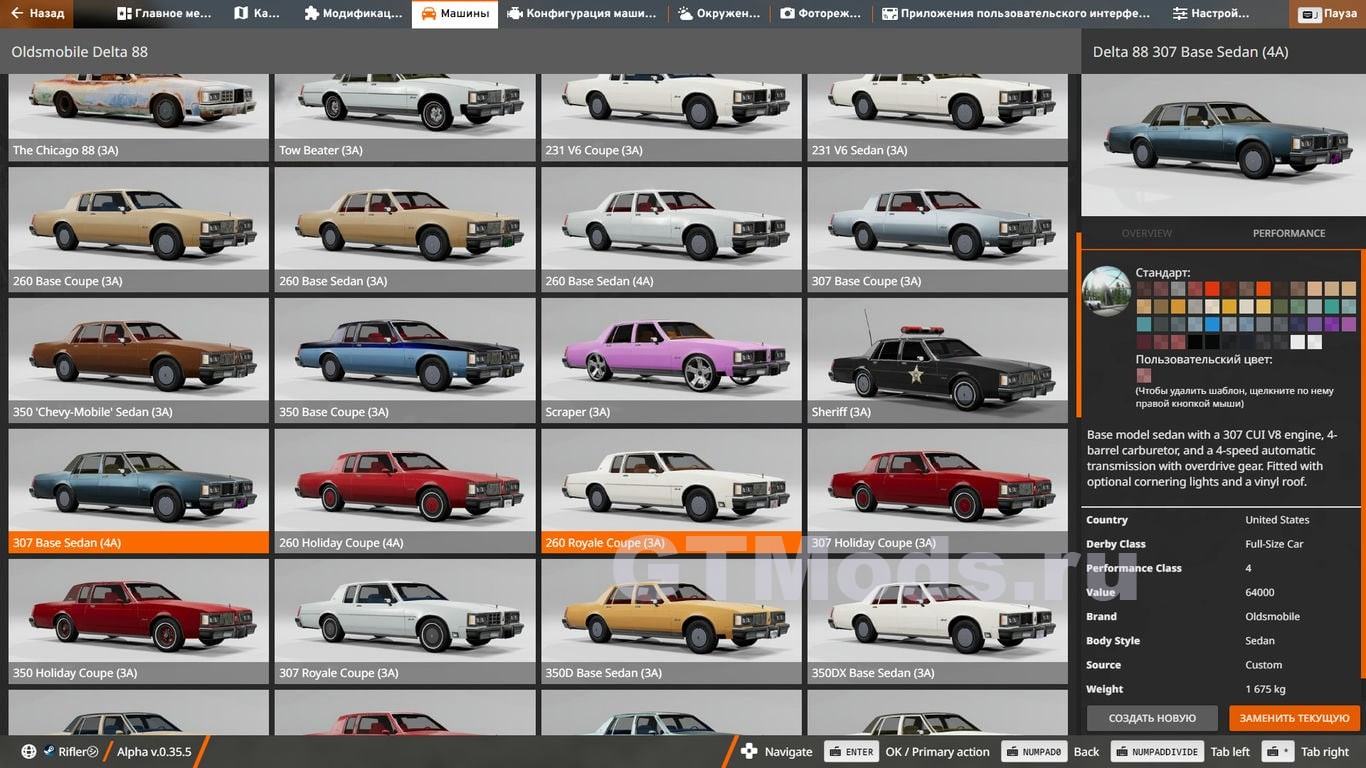Open the camera icon Фоторежим tab
The height and width of the screenshot is (768, 1366).
pyautogui.click(x=822, y=14)
